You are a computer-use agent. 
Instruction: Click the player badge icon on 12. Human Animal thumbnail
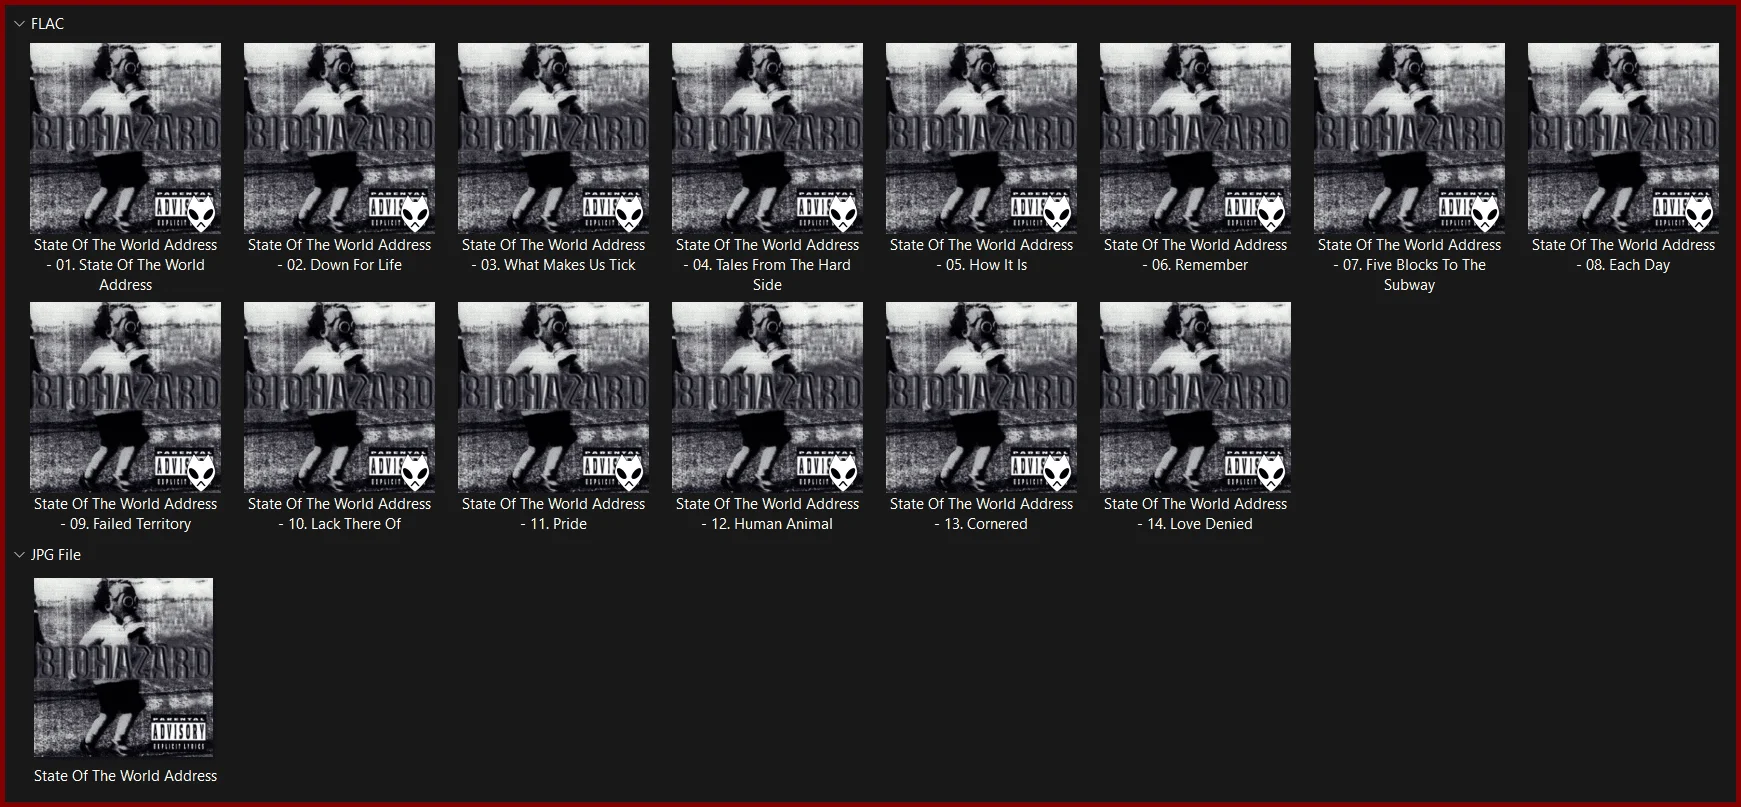coord(844,472)
